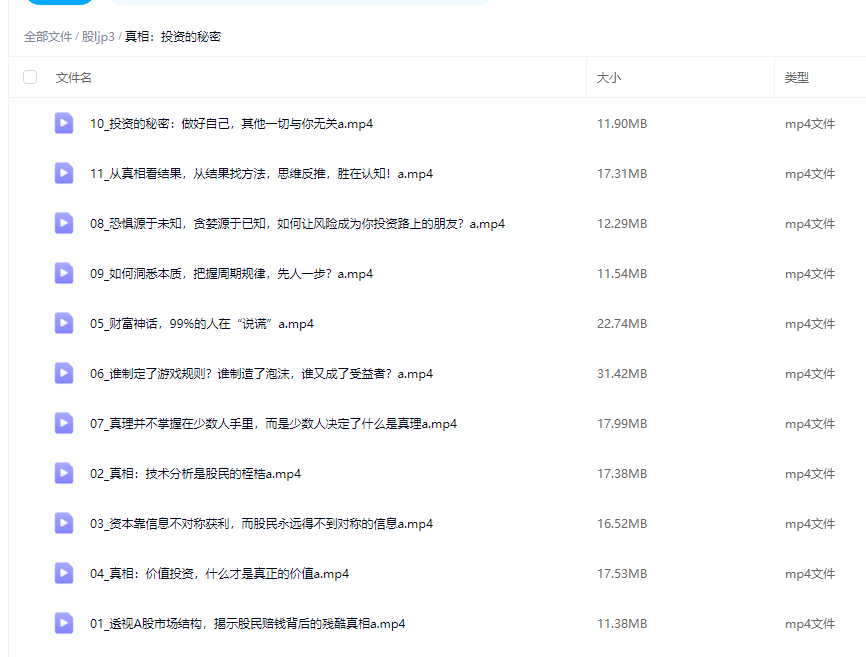Navigate to the 股ljp3 folder via breadcrumb
Screen dimensions: 866x657
pos(96,36)
